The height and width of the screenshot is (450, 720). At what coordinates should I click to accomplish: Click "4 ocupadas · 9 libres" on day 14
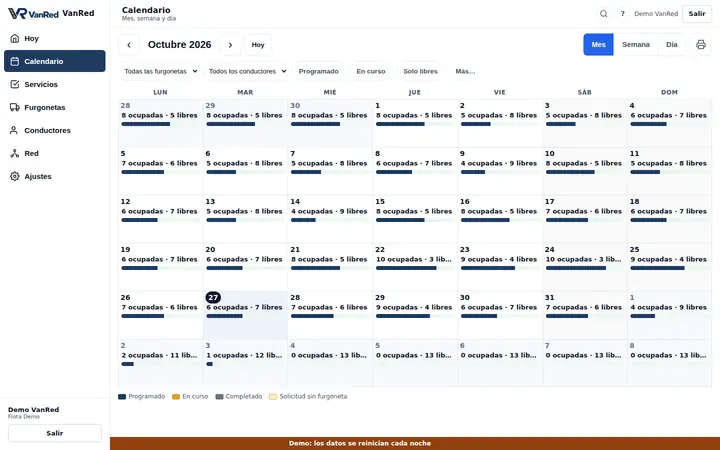[329, 211]
